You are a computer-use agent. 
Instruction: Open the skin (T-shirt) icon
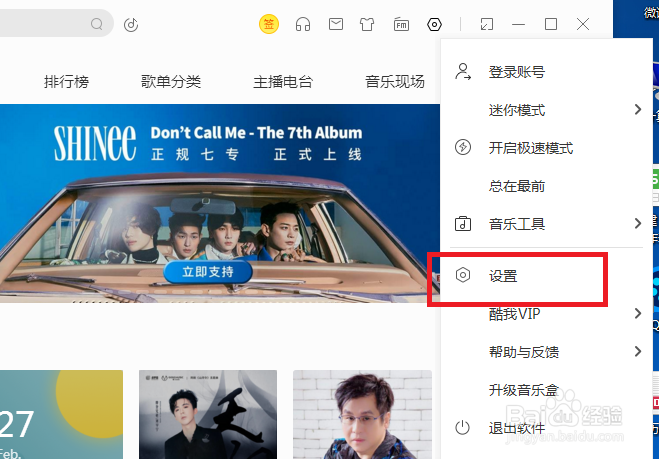click(x=367, y=24)
